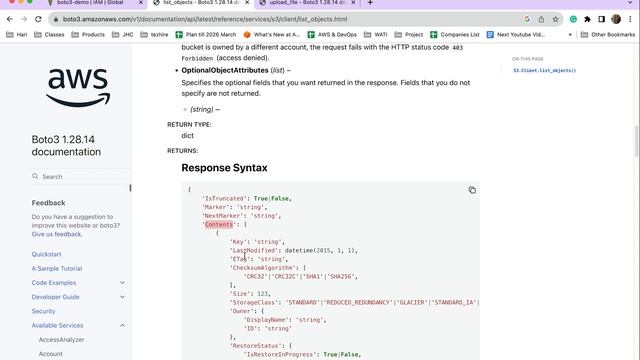Open the Code Examples sidebar link
Screen dimensions: 640x360
coord(54,283)
